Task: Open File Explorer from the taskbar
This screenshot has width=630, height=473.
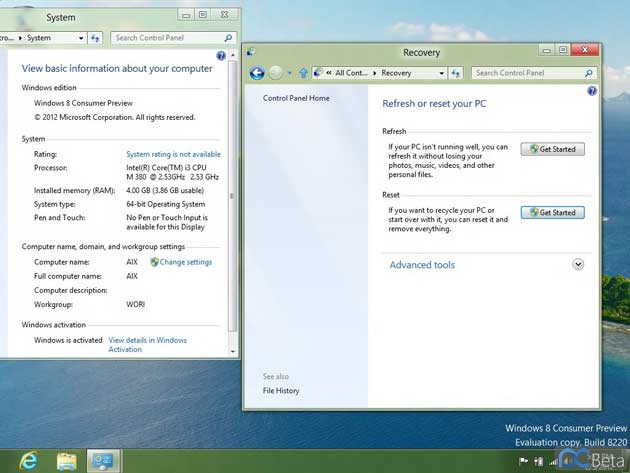Action: click(66, 460)
